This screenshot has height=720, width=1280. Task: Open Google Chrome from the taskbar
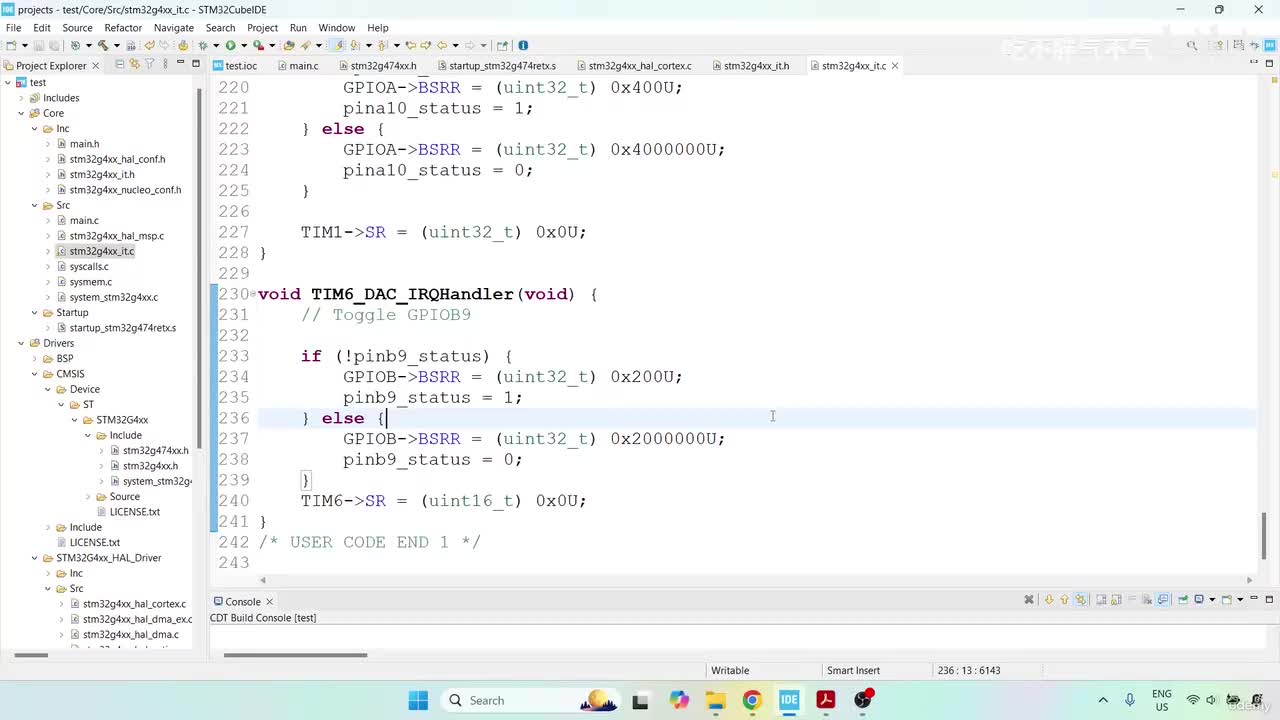pos(752,700)
